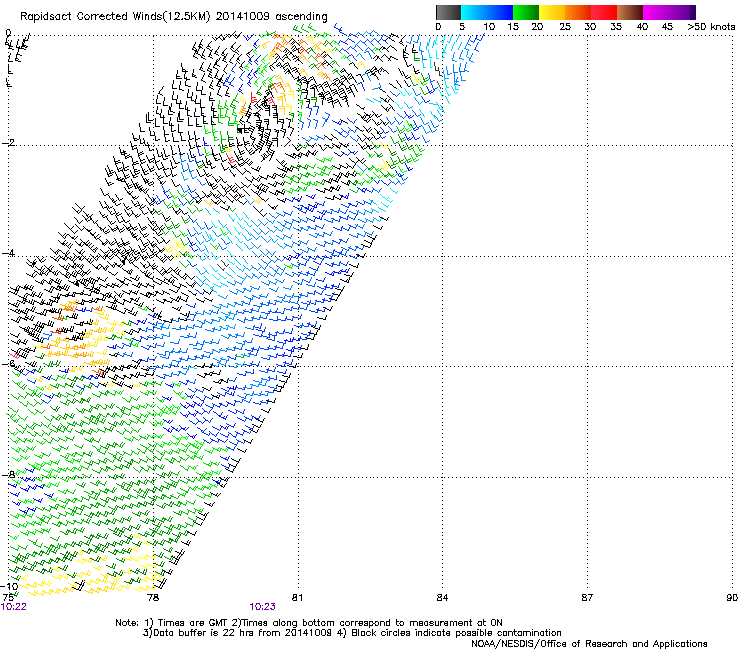This screenshot has height=650, width=740.
Task: Click the purple '10:23' time label
Action: [x=263, y=607]
